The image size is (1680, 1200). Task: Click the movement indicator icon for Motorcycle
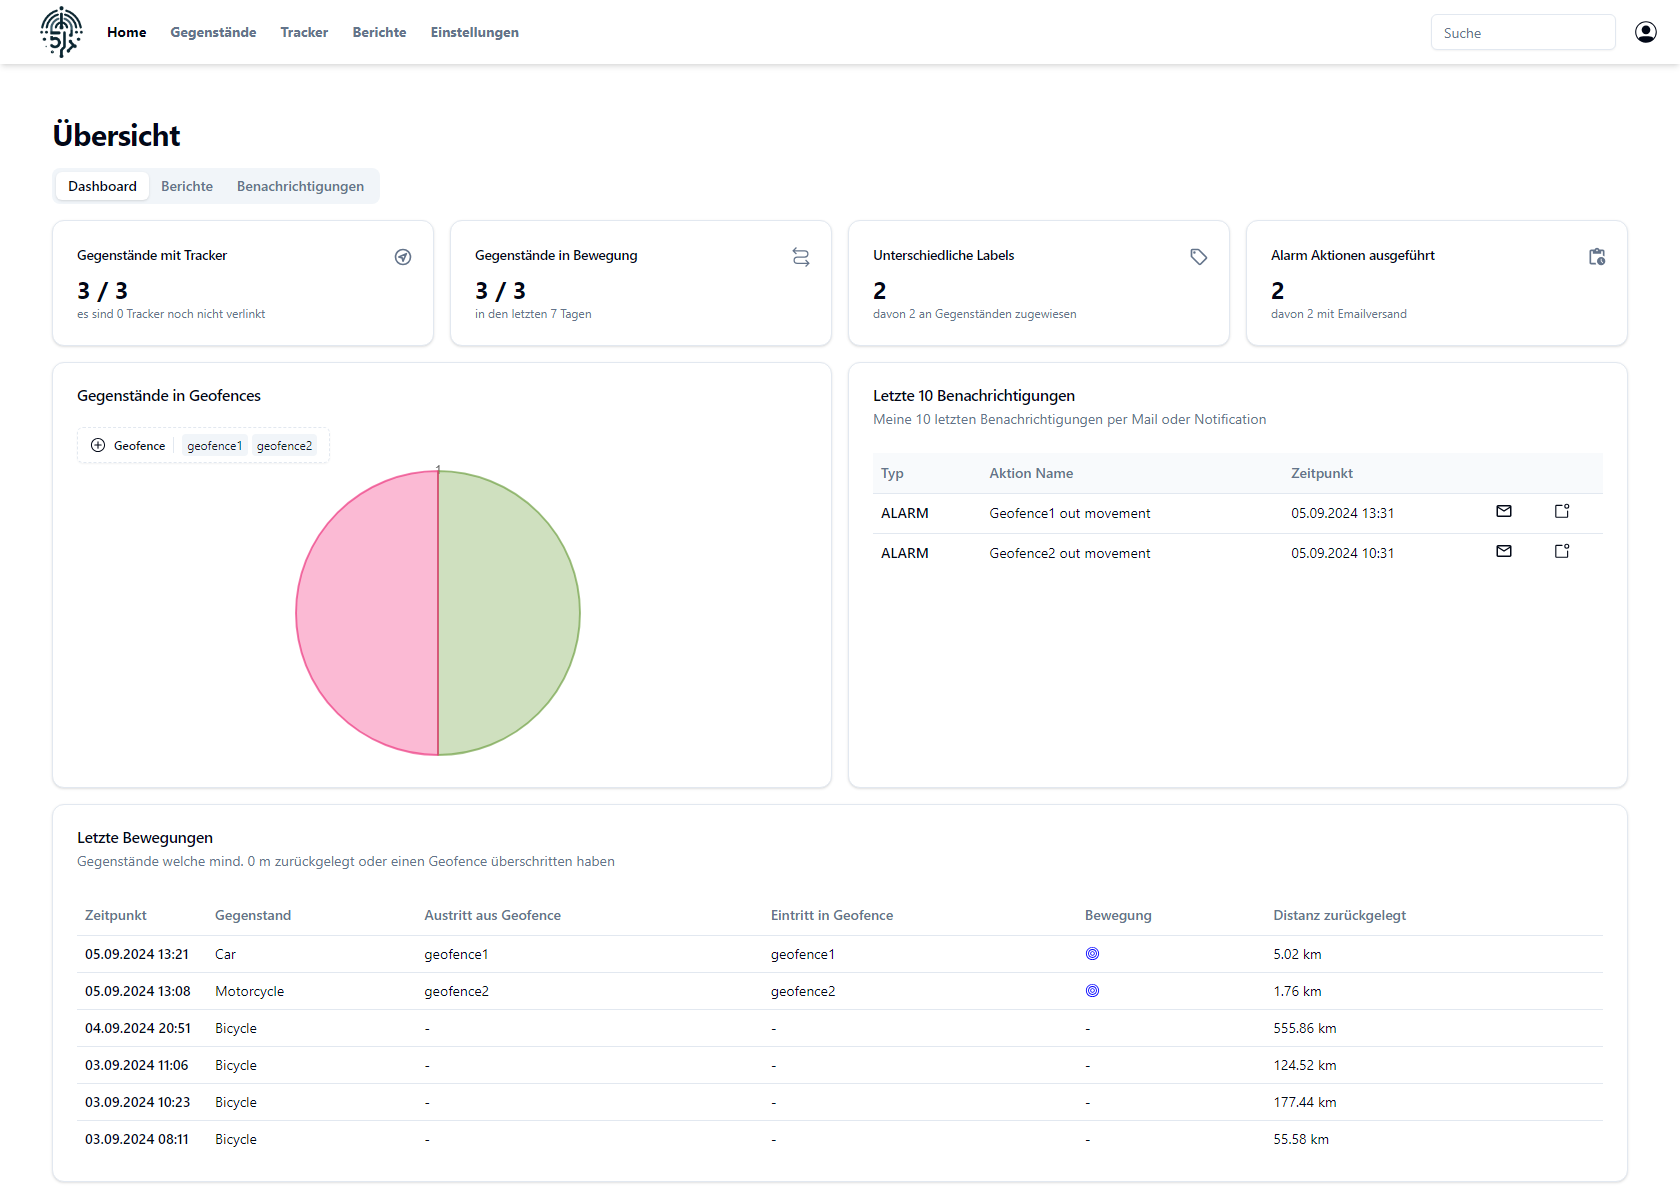click(x=1092, y=991)
